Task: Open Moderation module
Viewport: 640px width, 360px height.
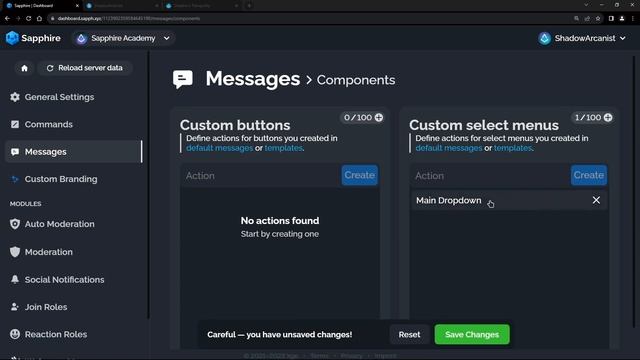Action: point(73,252)
